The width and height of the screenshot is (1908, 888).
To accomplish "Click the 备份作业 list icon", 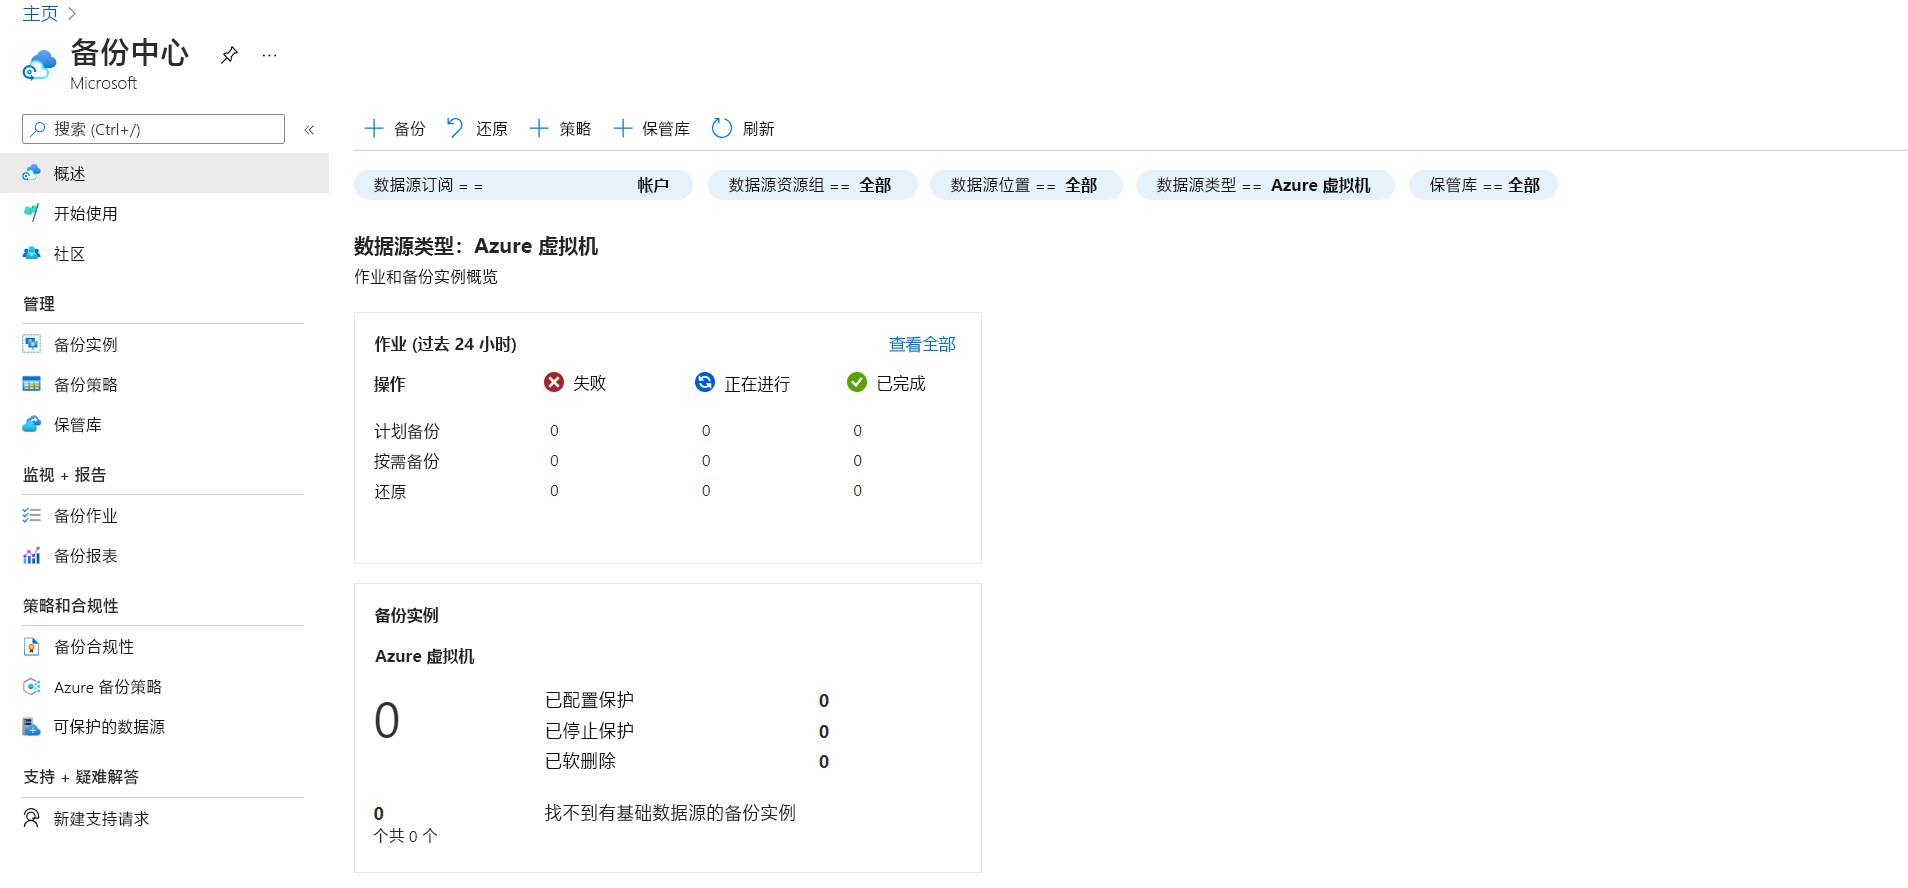I will pos(32,515).
